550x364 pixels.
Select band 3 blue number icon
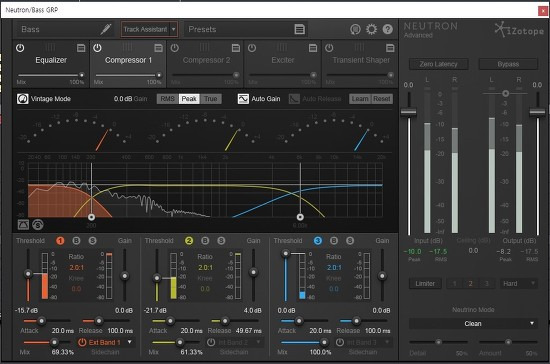pos(317,241)
